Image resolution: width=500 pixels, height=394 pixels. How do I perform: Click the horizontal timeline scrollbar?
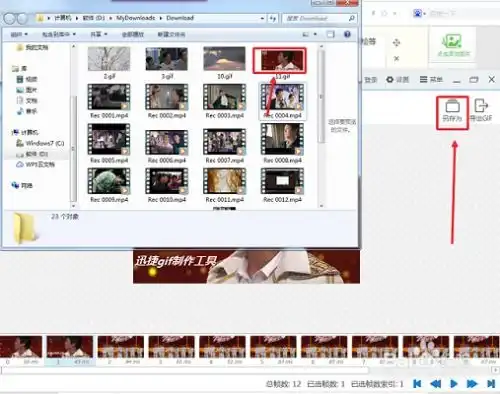[185, 370]
